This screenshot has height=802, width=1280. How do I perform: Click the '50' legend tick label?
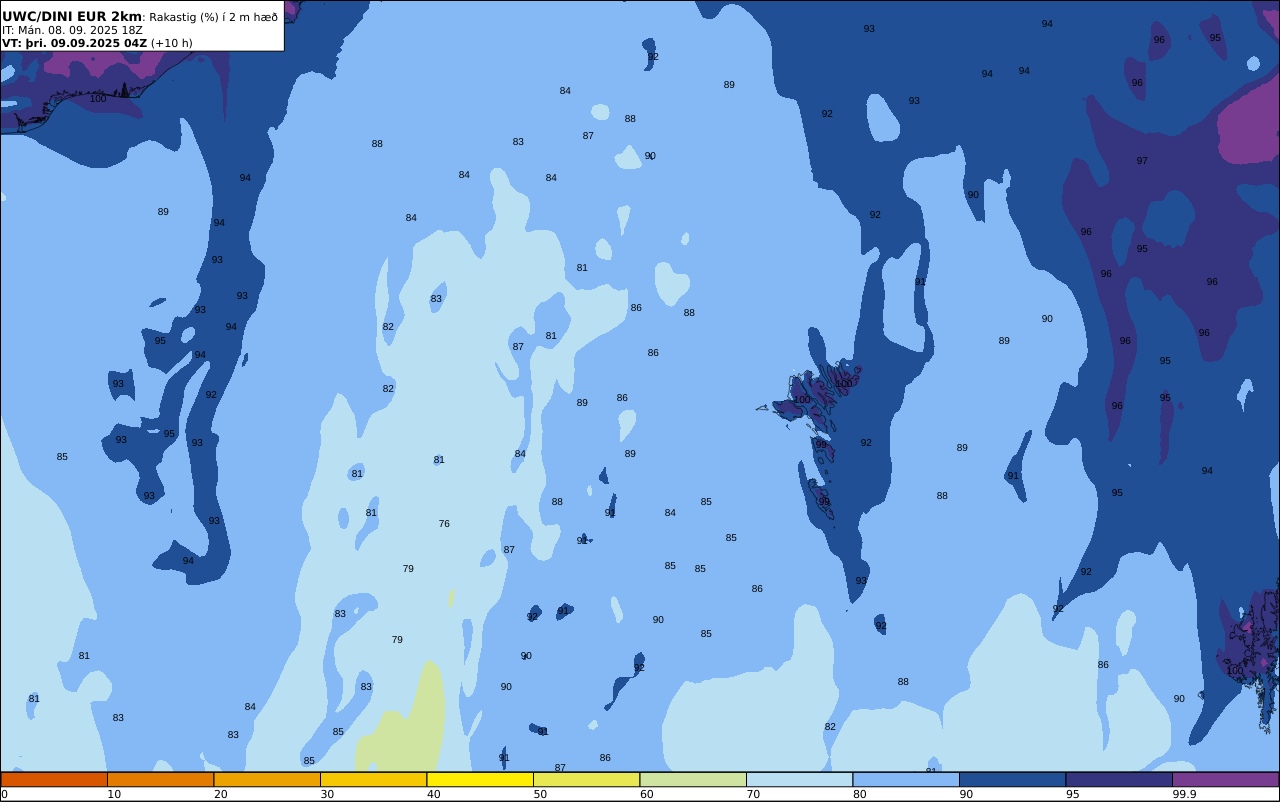coord(540,794)
